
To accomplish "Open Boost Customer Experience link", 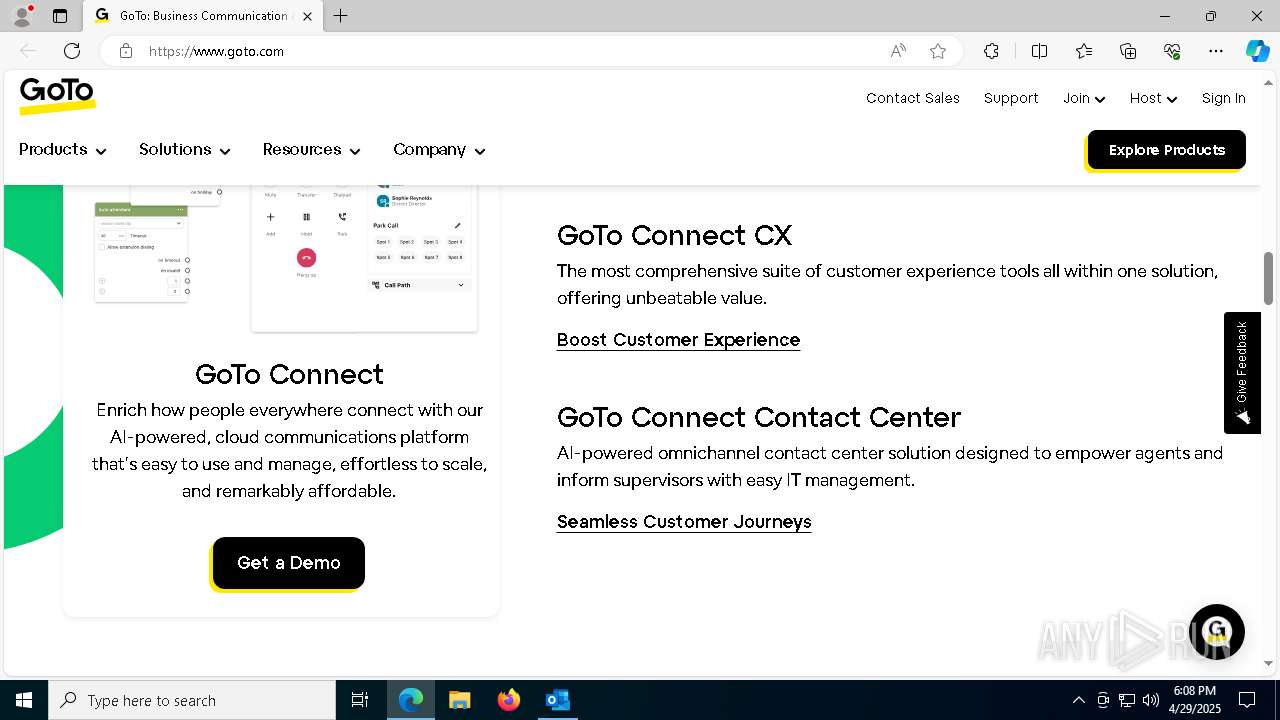I will click(678, 340).
